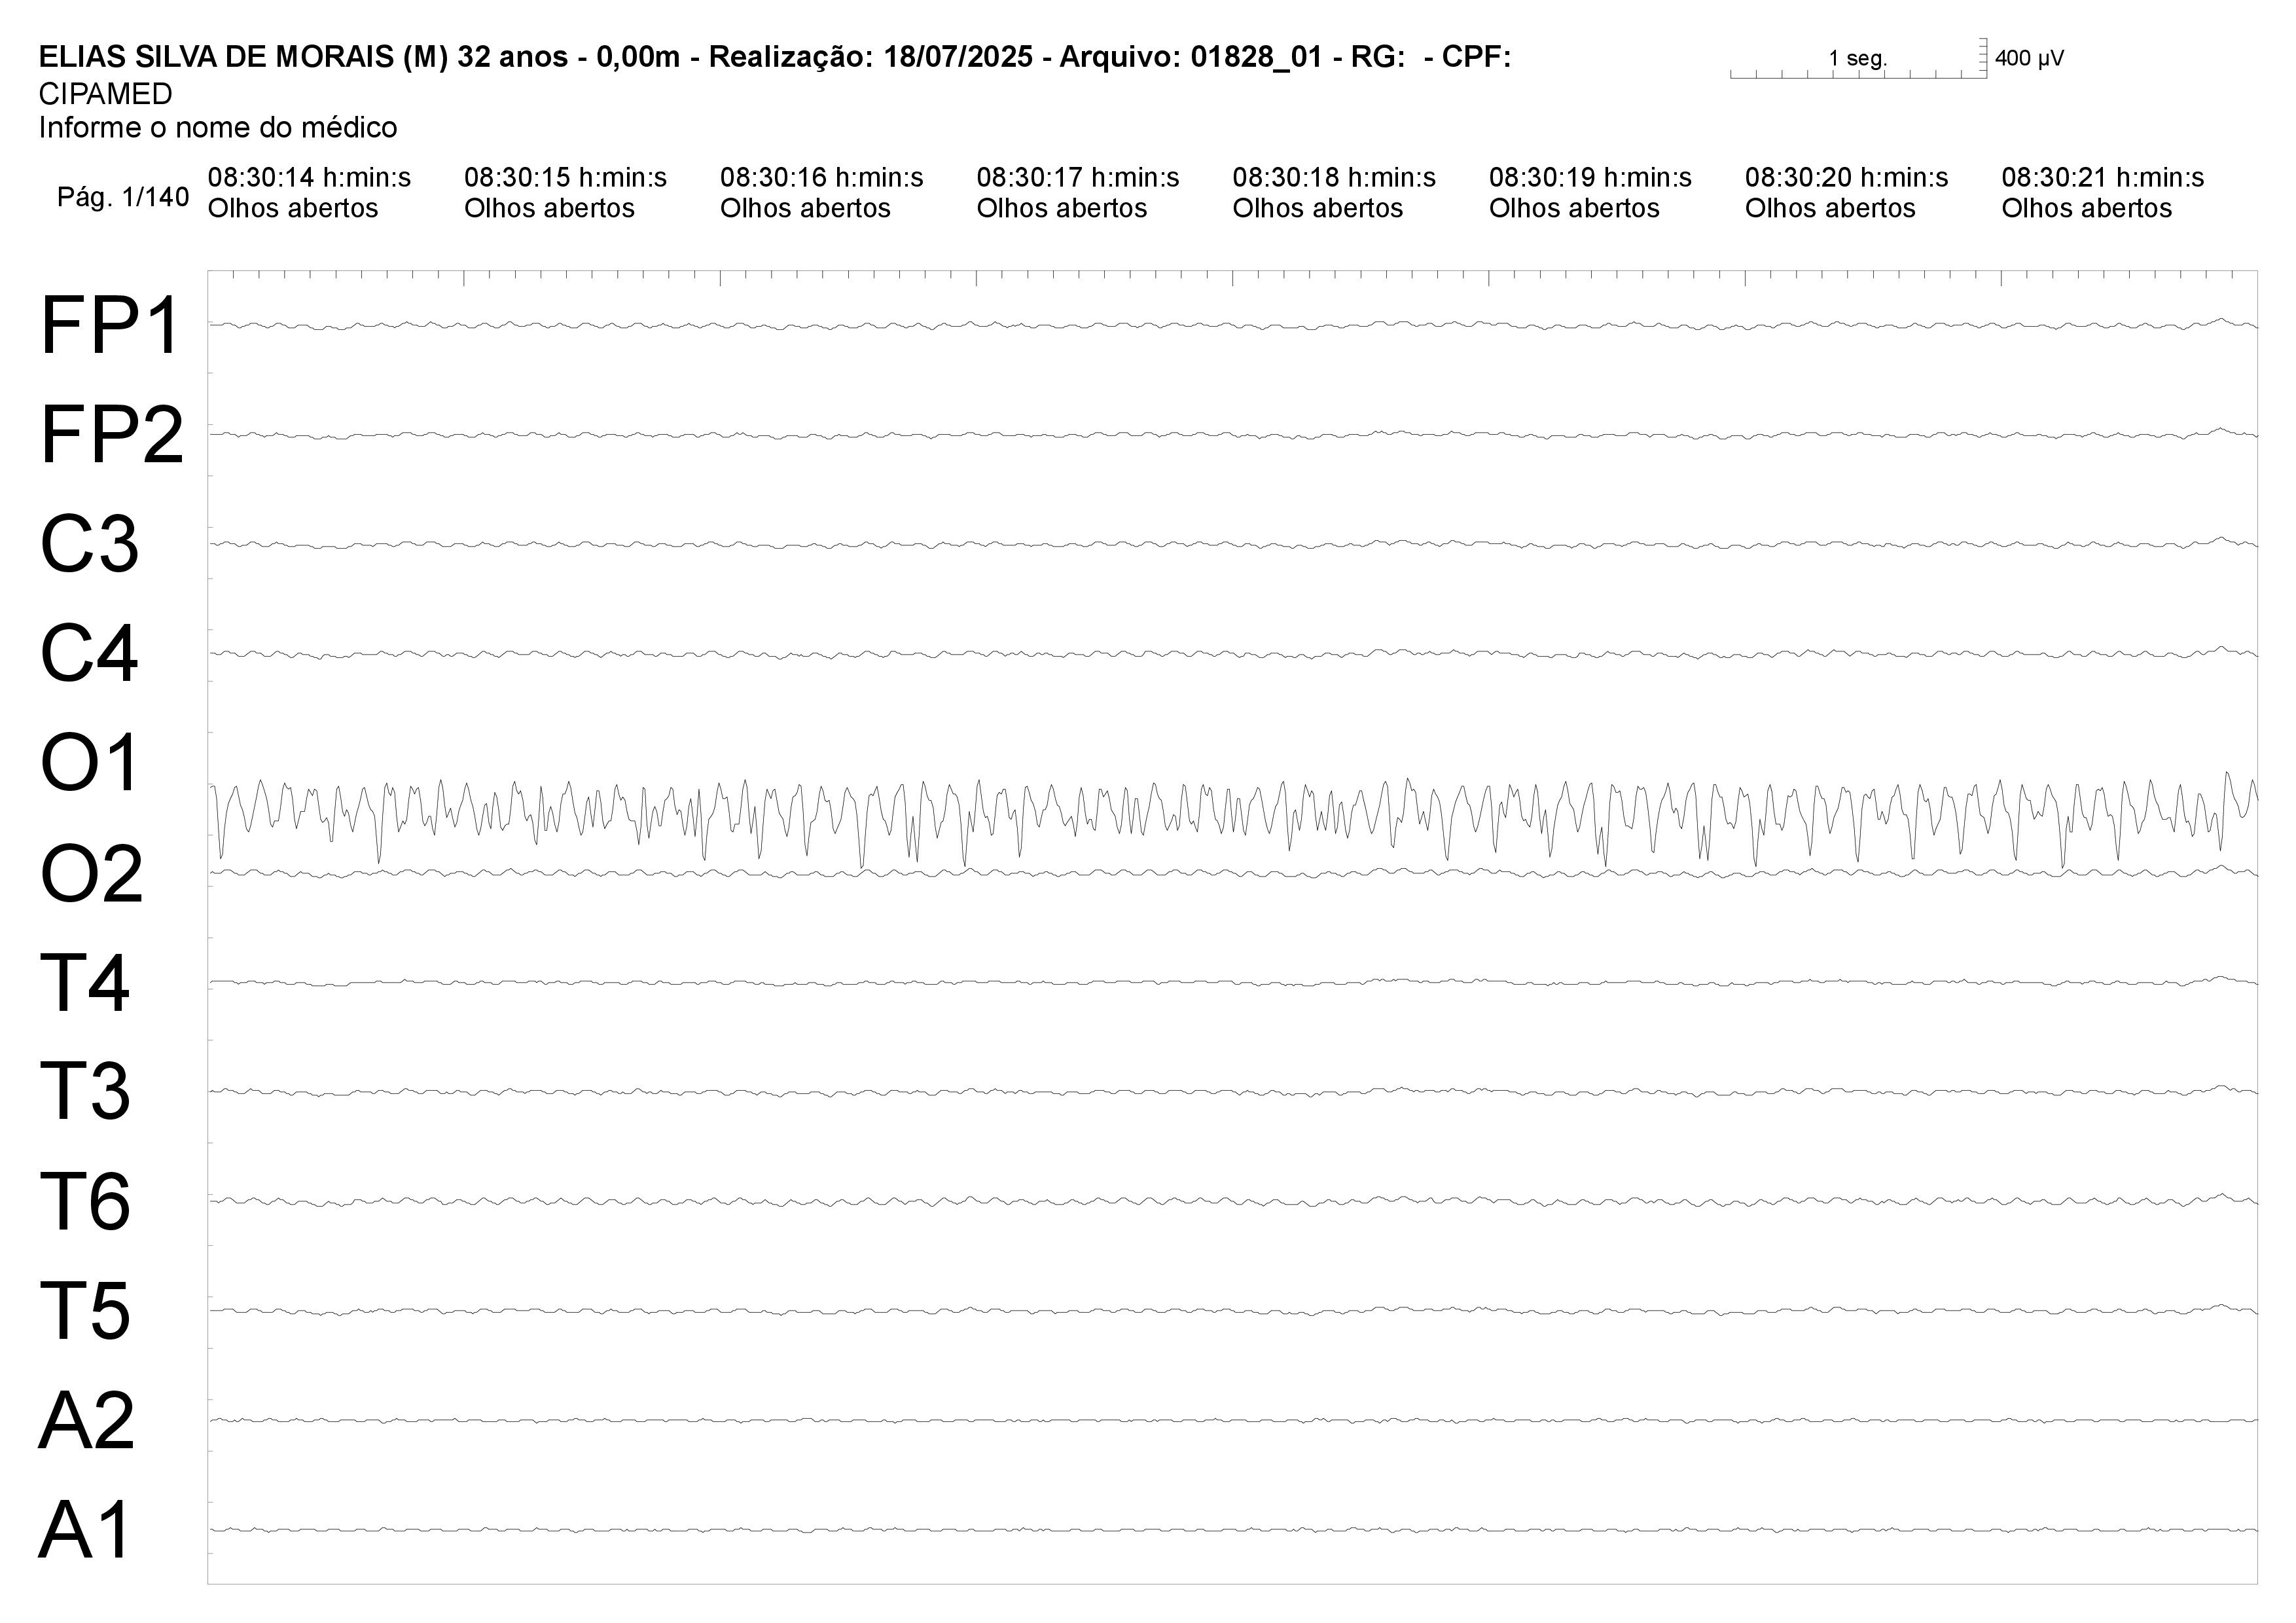Click the 08:30:19 h:min:s timestamp
Image resolution: width=2296 pixels, height=1623 pixels.
tap(1590, 178)
